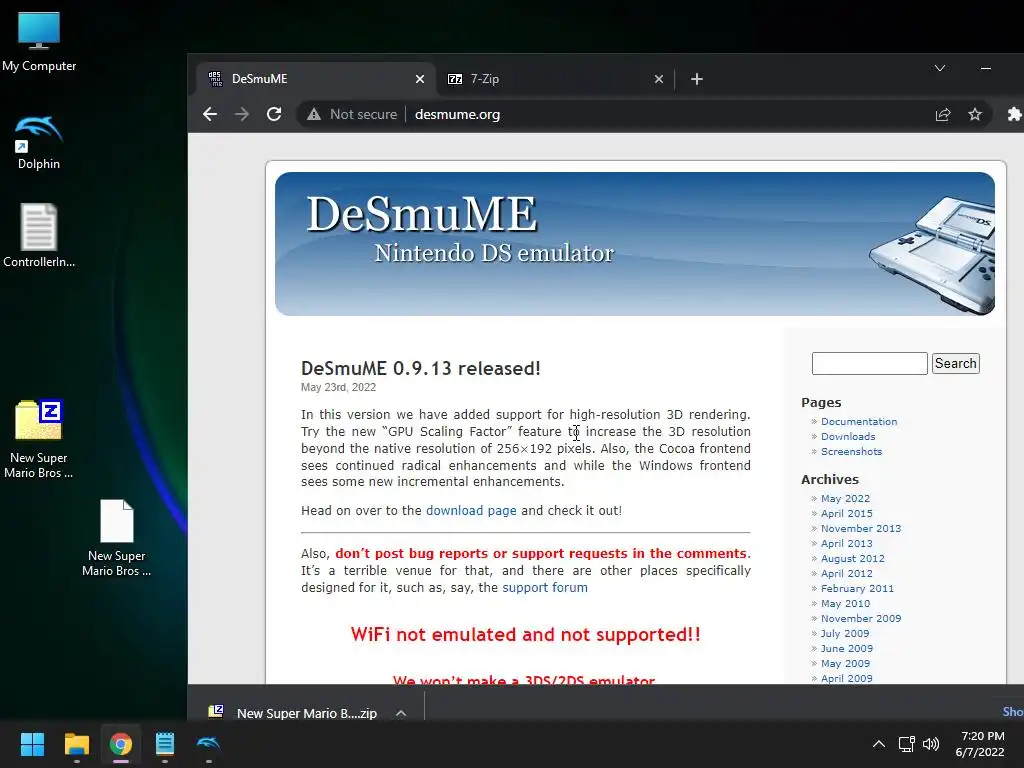Show hidden system tray icons
1024x768 pixels.
879,744
